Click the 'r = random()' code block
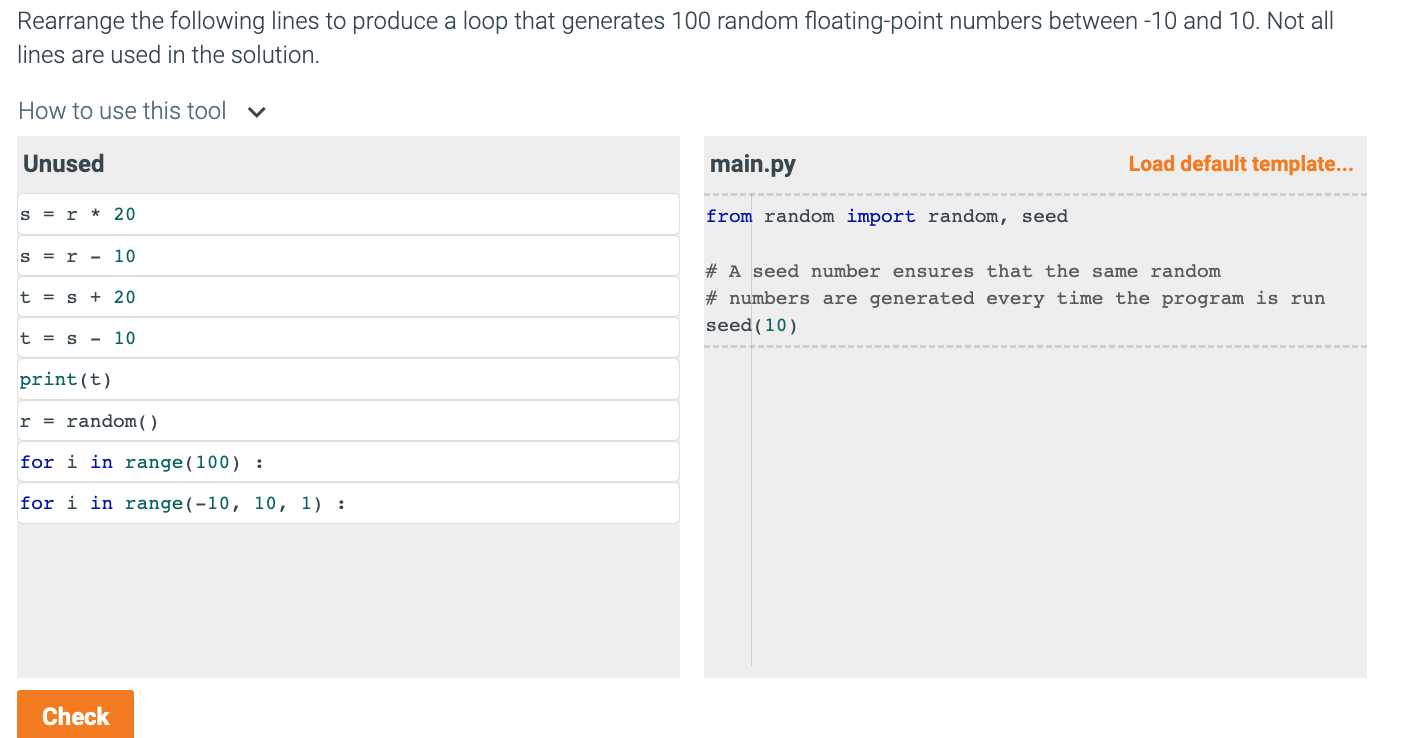This screenshot has width=1410, height=738. click(x=347, y=420)
